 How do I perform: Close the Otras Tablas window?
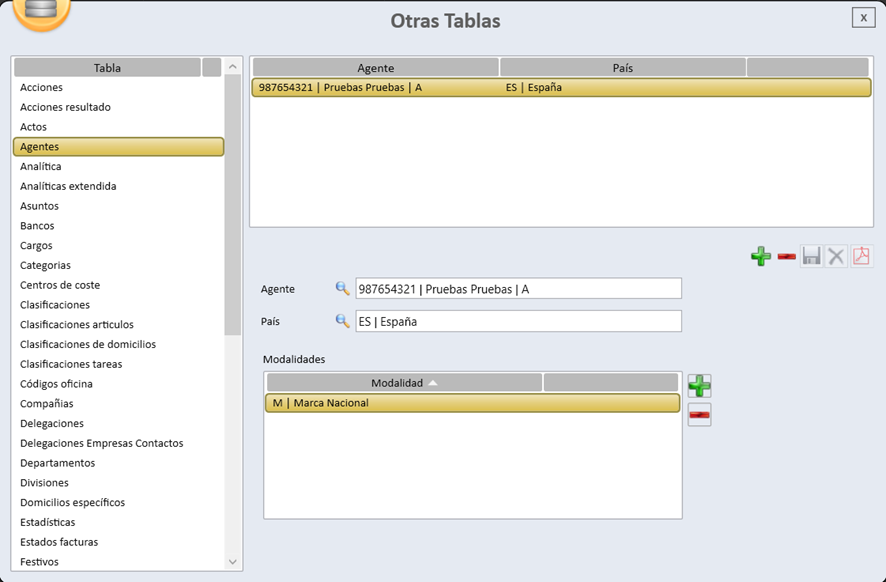[x=862, y=17]
